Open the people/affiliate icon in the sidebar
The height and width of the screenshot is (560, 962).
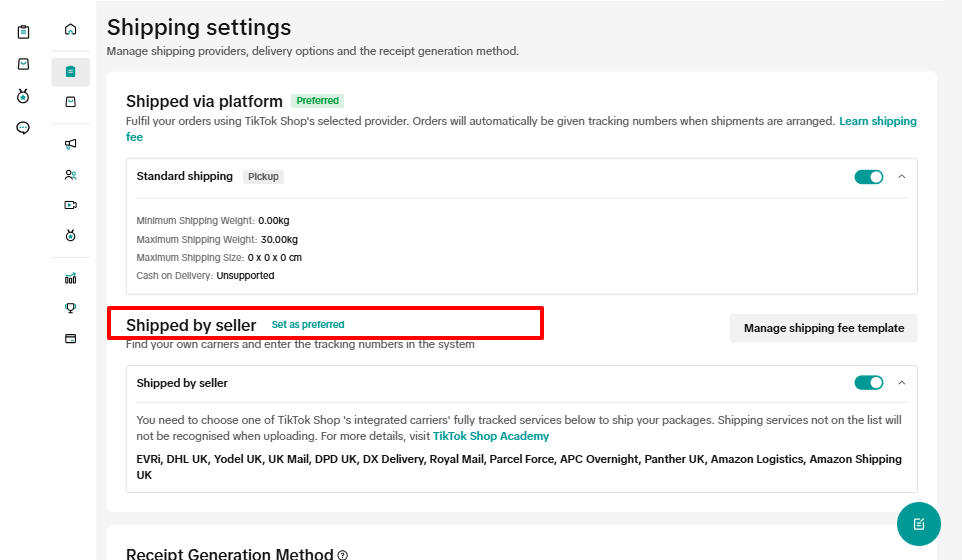[70, 175]
